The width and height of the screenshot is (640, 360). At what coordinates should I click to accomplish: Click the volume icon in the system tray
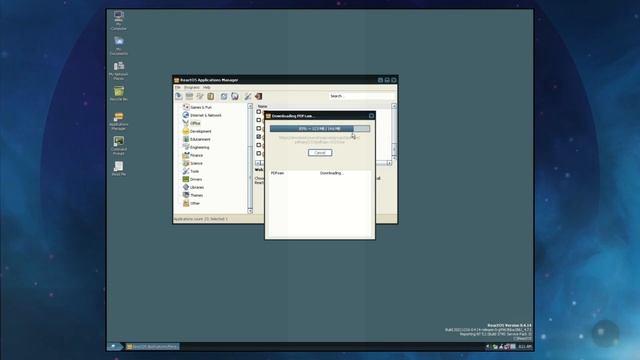[x=488, y=347]
